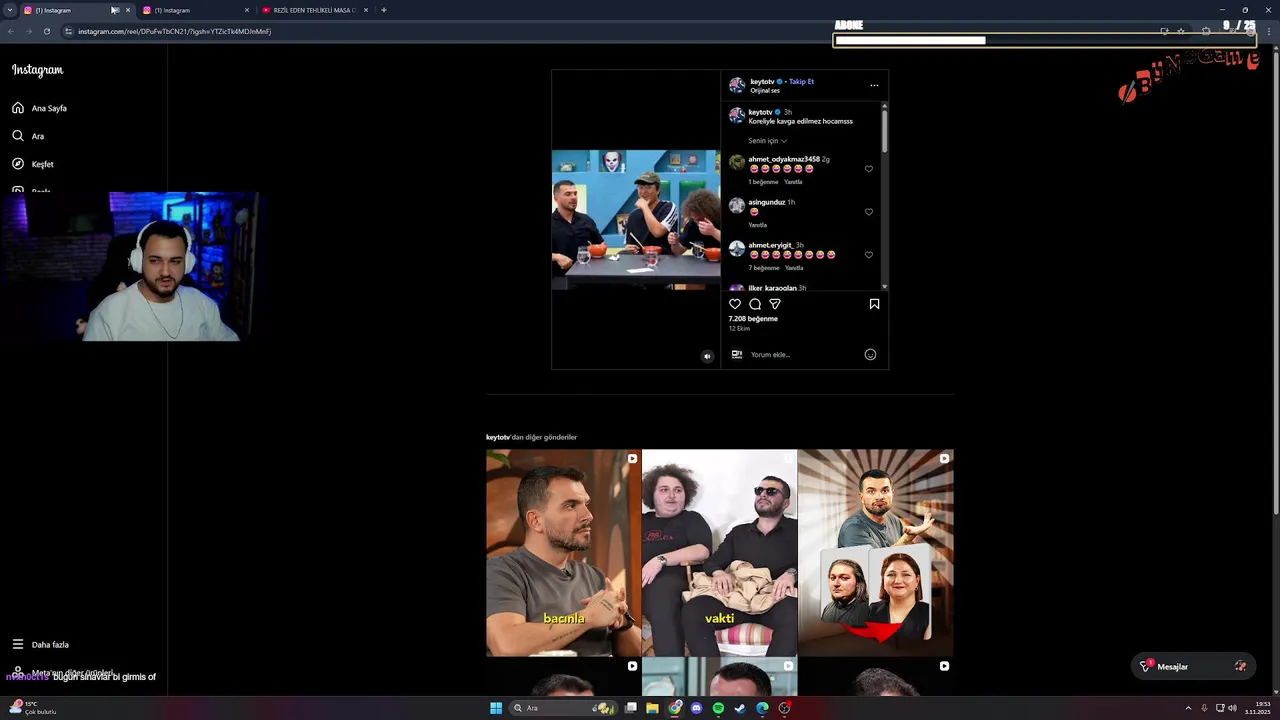Switch to the second Instagram tab
1280x720 pixels.
pos(195,10)
